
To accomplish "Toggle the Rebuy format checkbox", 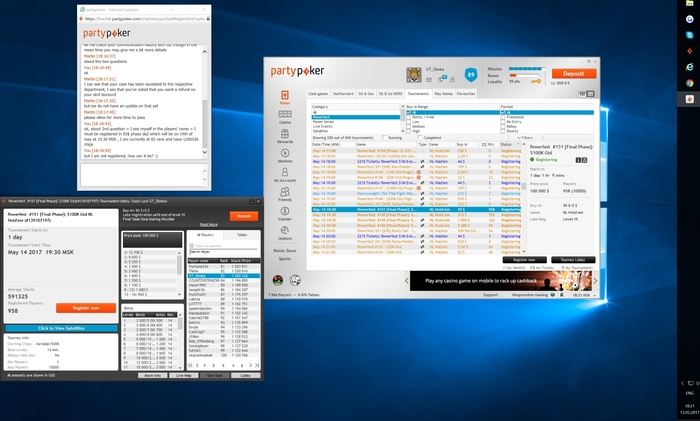I will pos(503,127).
